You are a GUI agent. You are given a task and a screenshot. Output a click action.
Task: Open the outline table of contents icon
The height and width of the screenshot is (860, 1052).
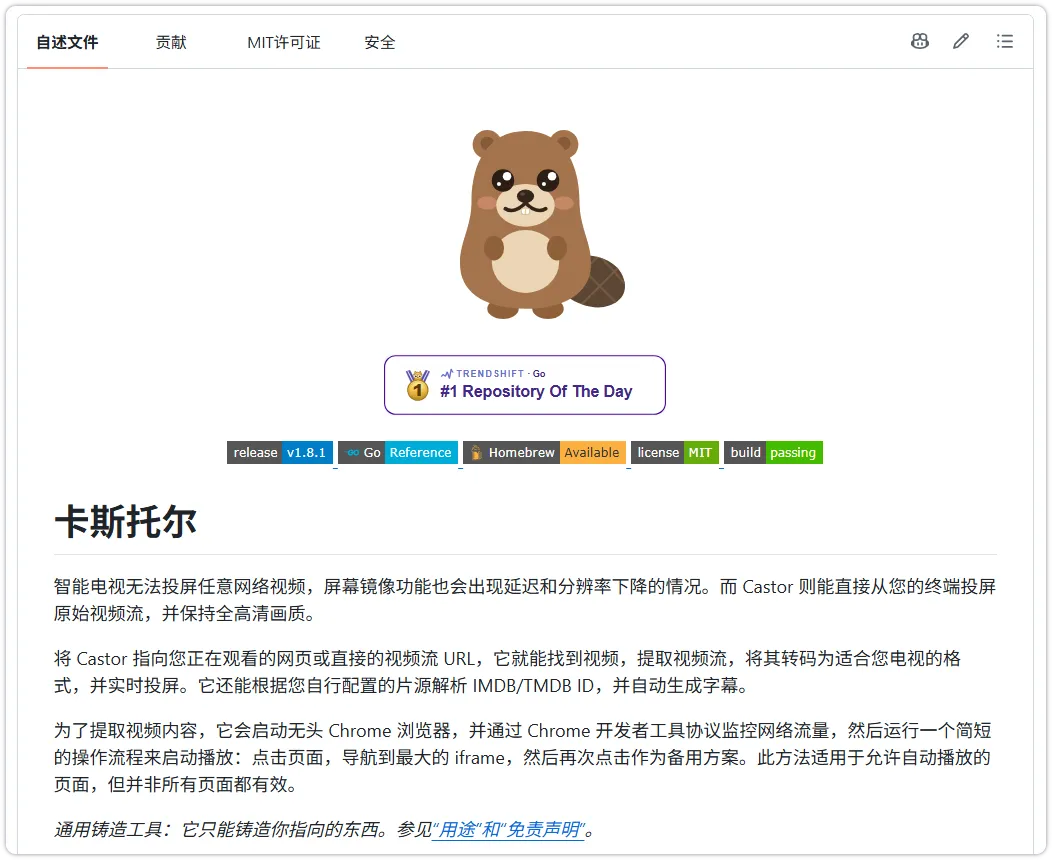[1004, 42]
